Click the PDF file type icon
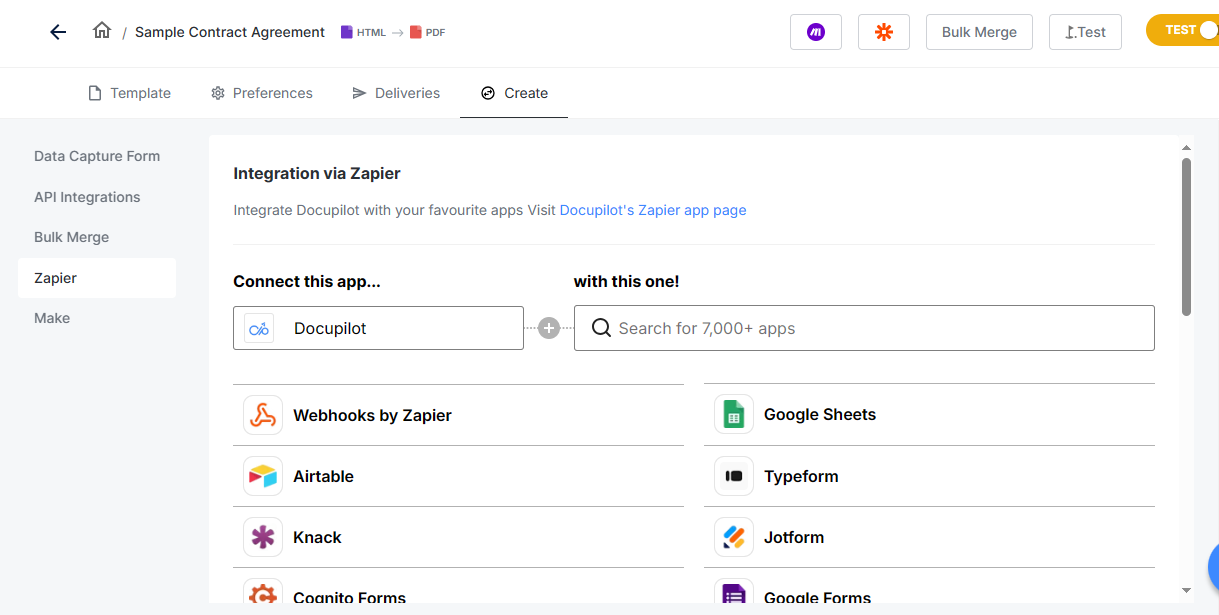The height and width of the screenshot is (615, 1219). (416, 32)
